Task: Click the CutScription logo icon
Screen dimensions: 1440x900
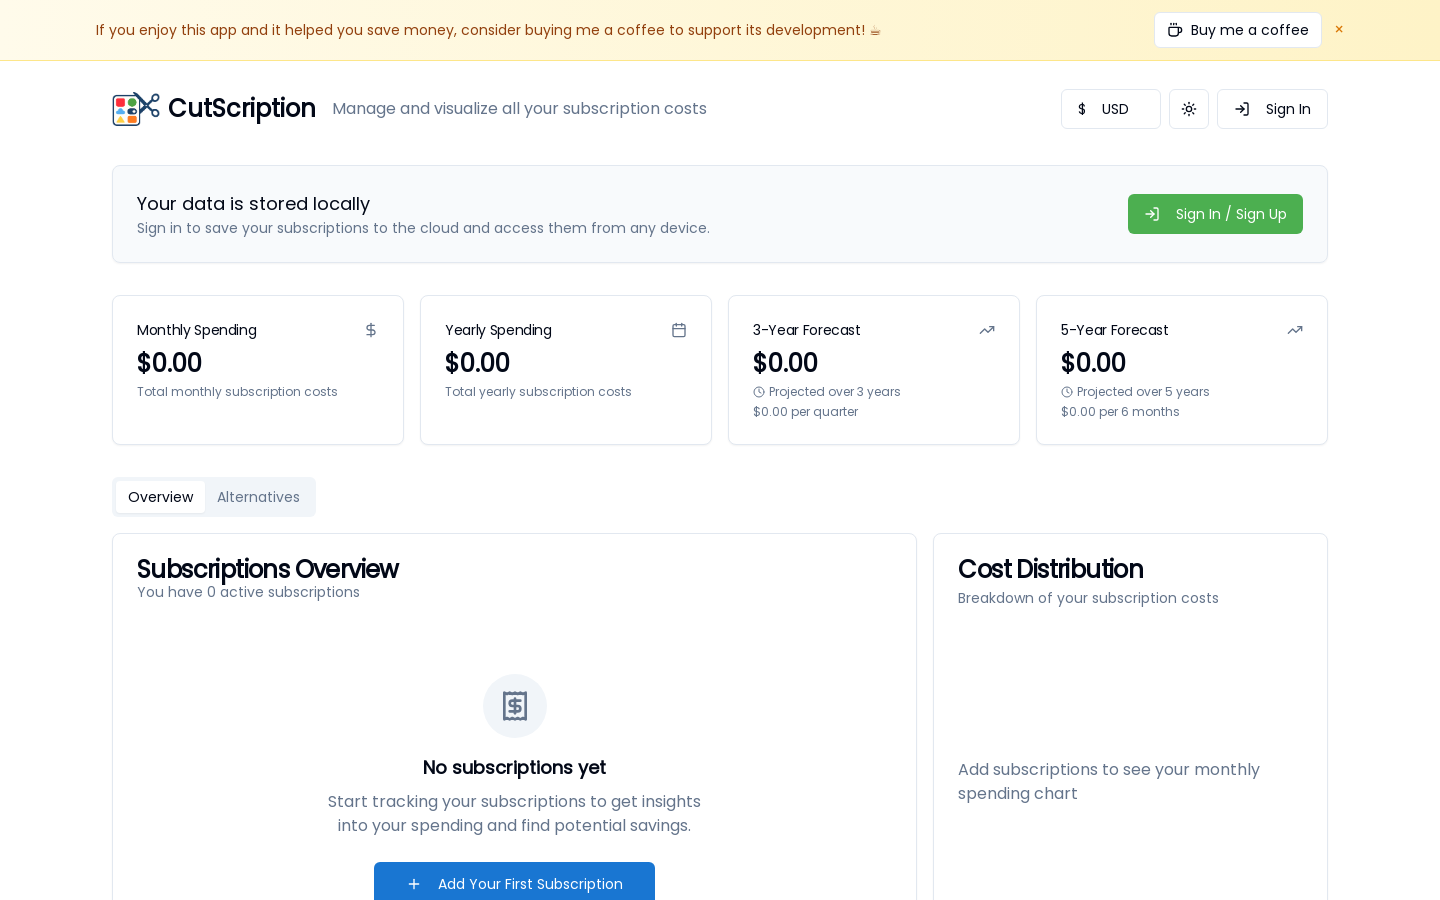Action: pos(136,109)
